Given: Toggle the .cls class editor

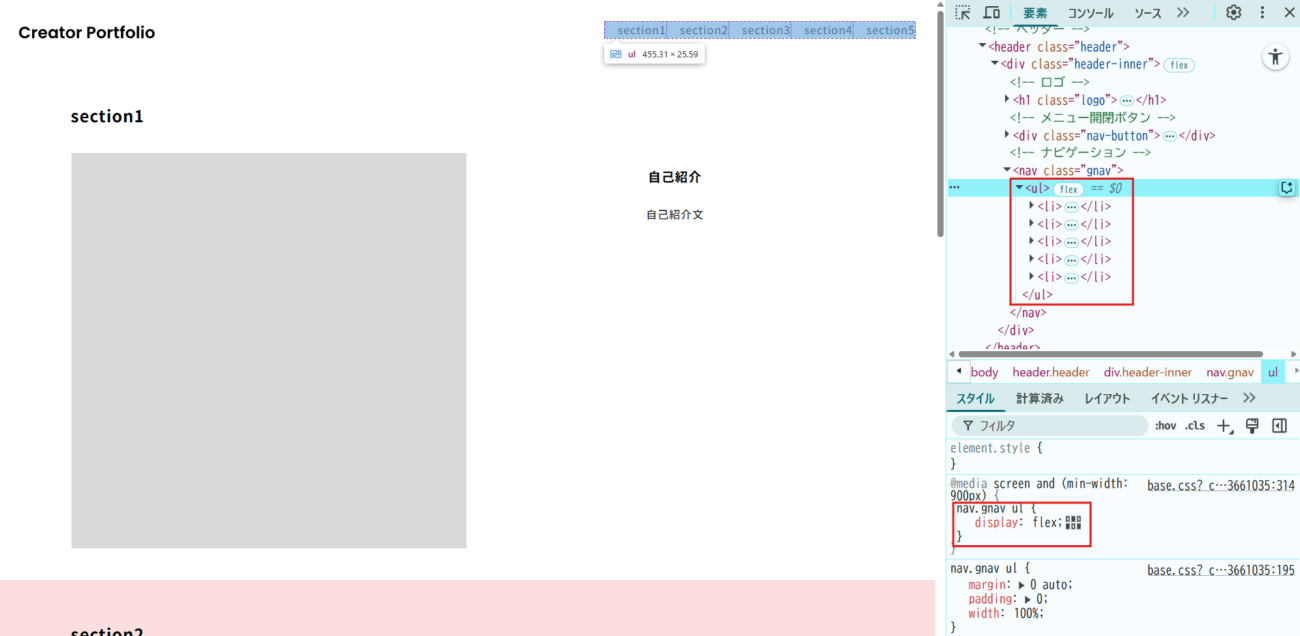Looking at the screenshot, I should coord(1195,426).
